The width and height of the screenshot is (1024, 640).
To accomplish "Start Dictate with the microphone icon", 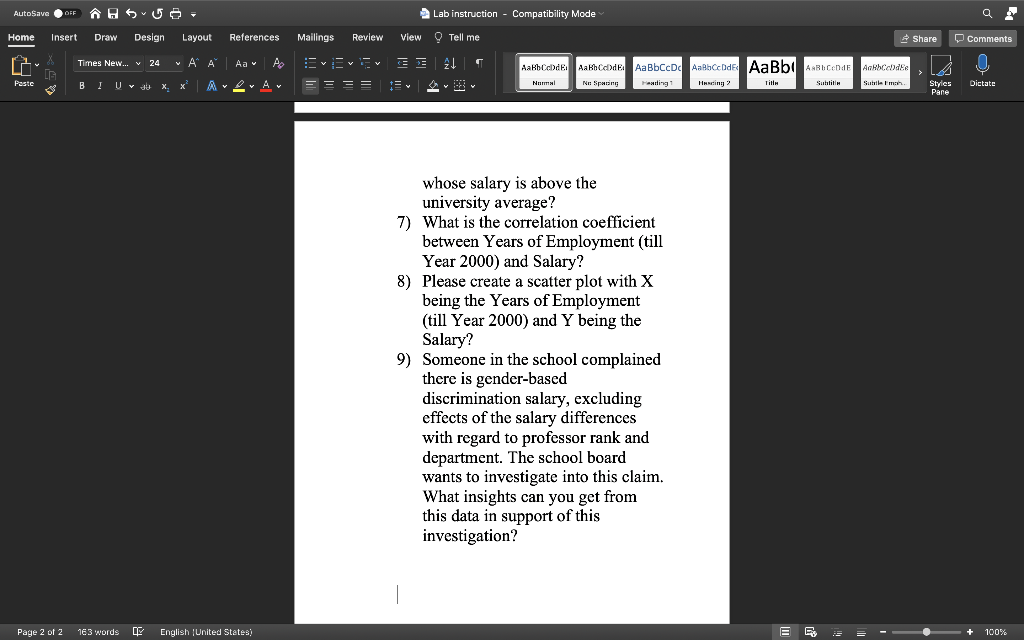I will [x=982, y=71].
